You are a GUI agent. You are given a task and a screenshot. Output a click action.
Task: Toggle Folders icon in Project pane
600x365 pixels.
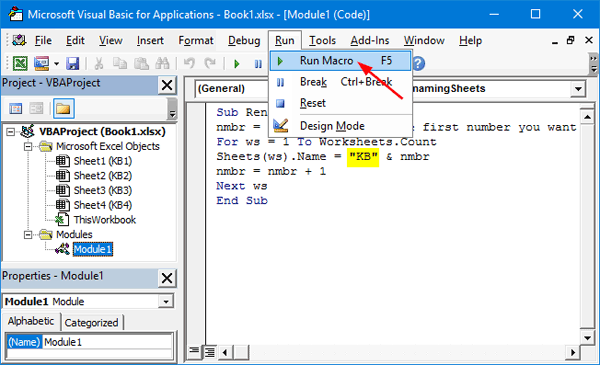coord(63,109)
